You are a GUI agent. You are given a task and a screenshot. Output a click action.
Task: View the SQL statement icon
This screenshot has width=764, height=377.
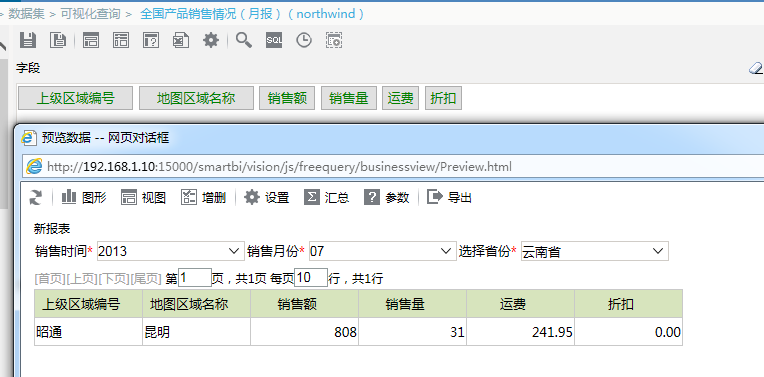[274, 40]
